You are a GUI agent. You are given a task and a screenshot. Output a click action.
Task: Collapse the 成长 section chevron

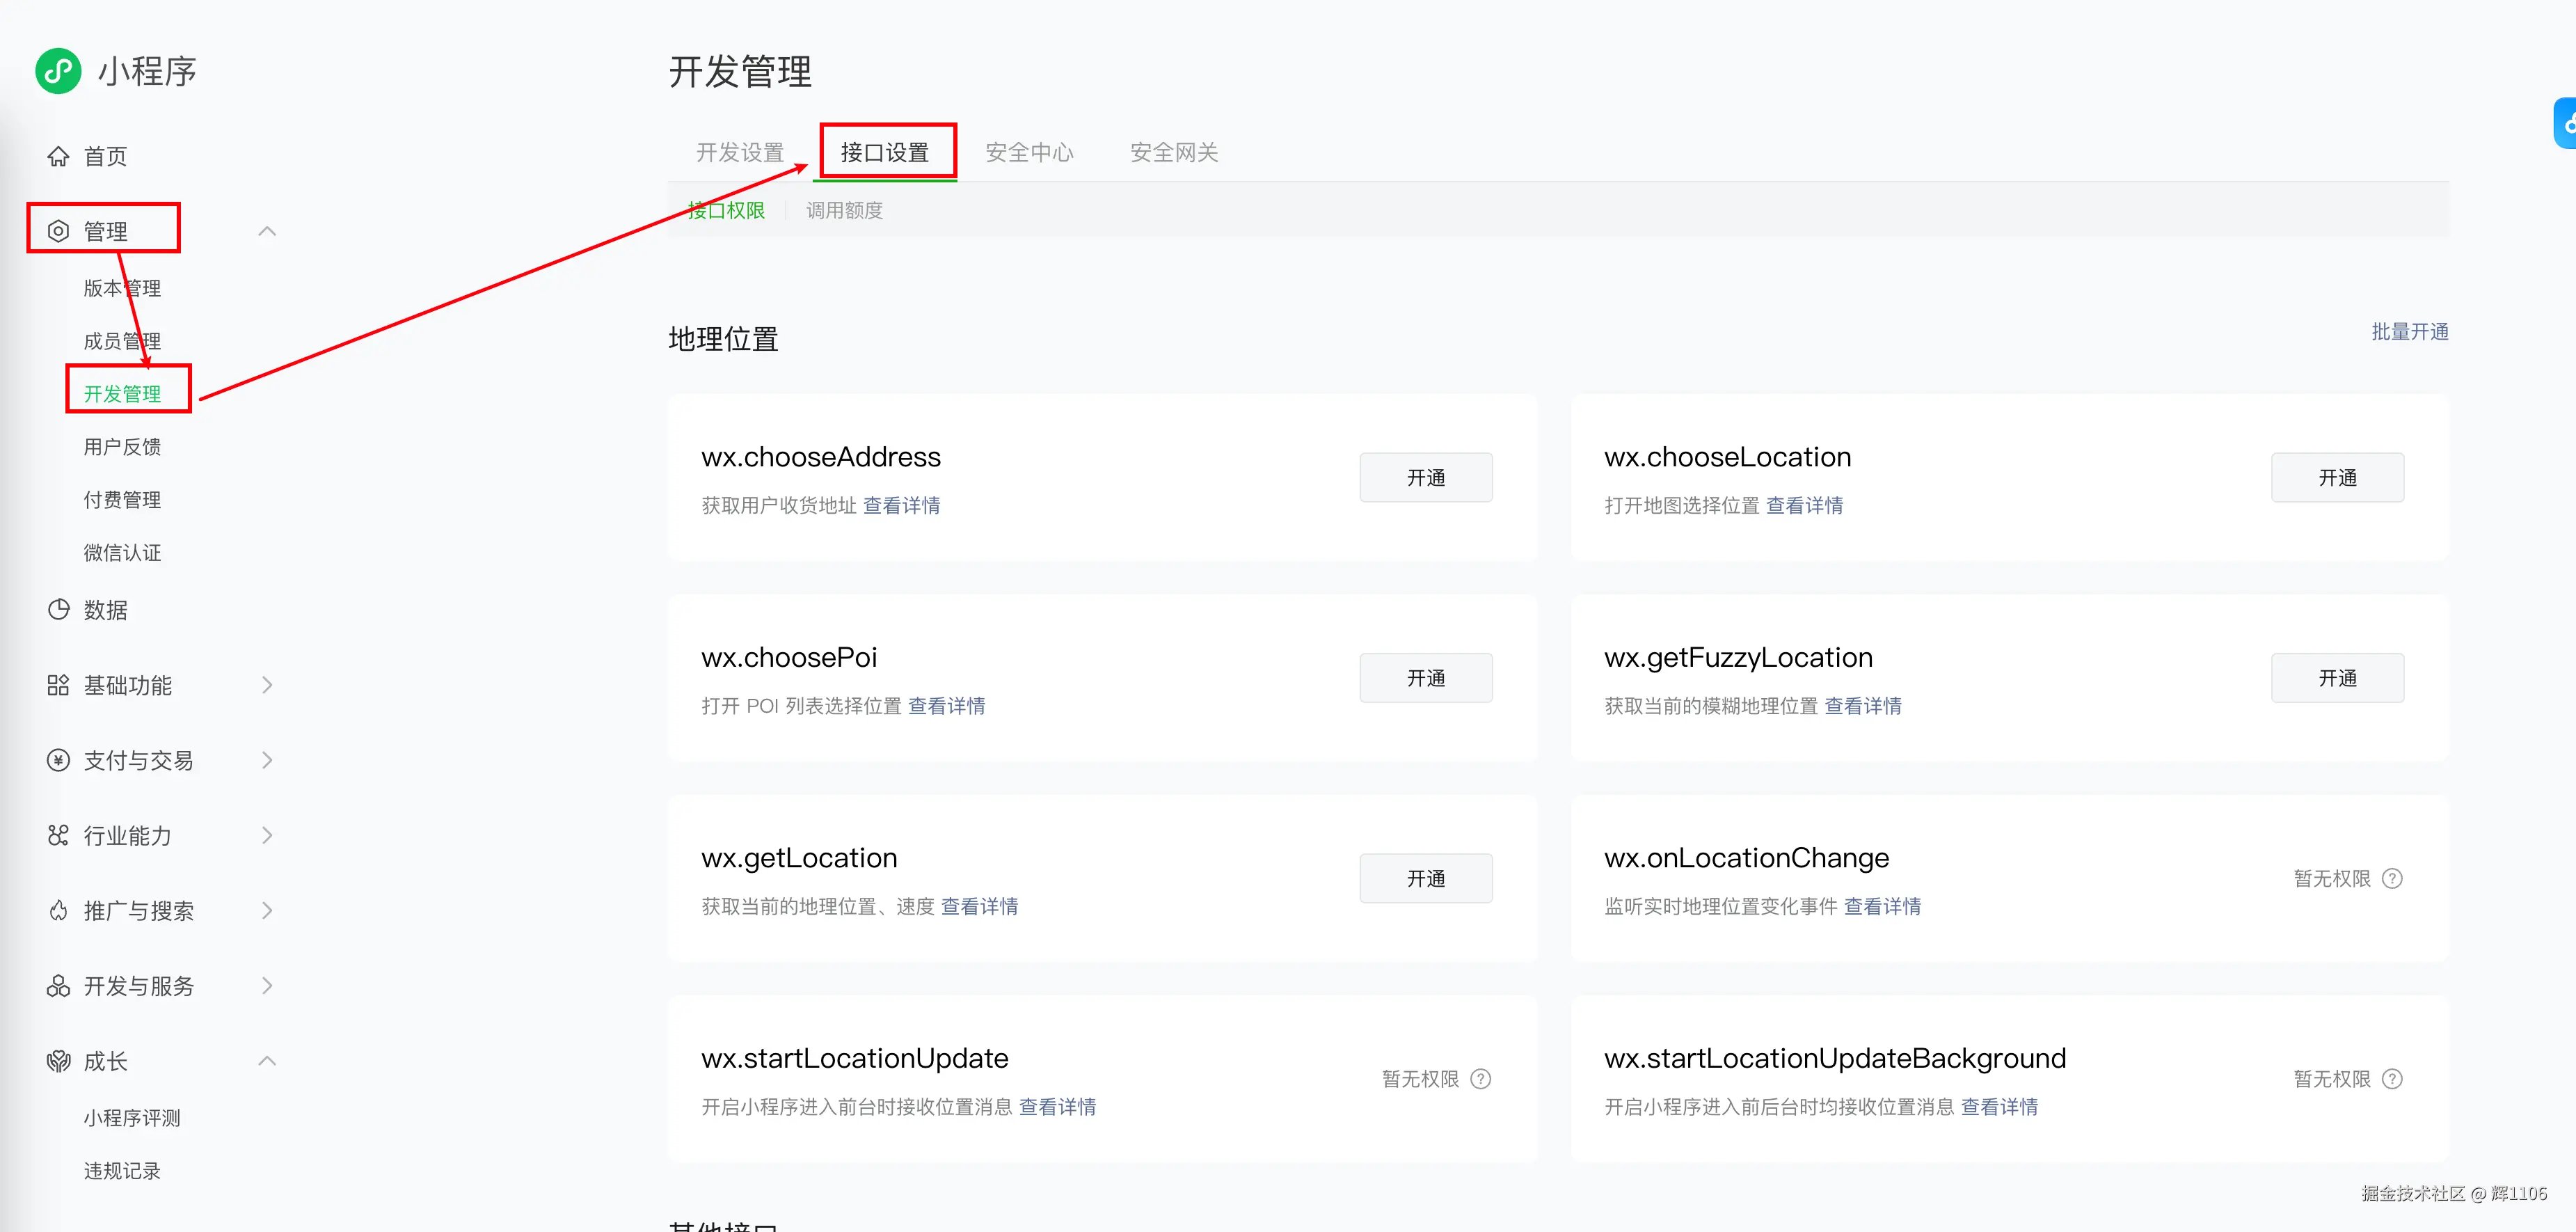(267, 1061)
